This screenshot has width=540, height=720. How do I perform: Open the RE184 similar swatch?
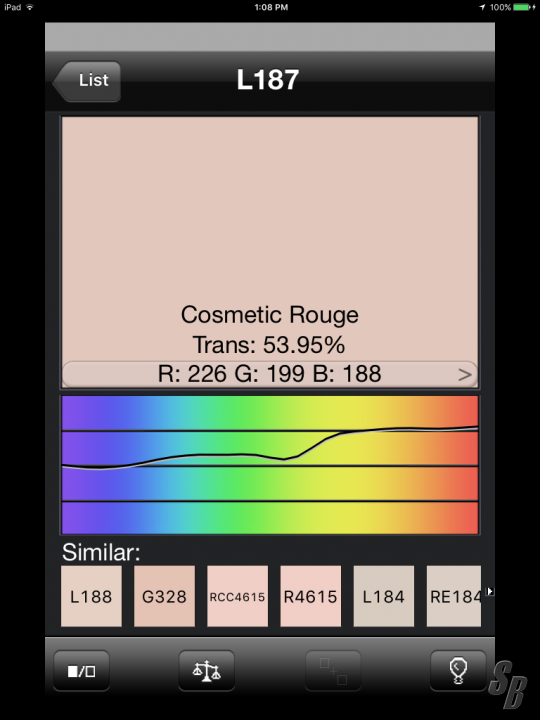tap(454, 596)
